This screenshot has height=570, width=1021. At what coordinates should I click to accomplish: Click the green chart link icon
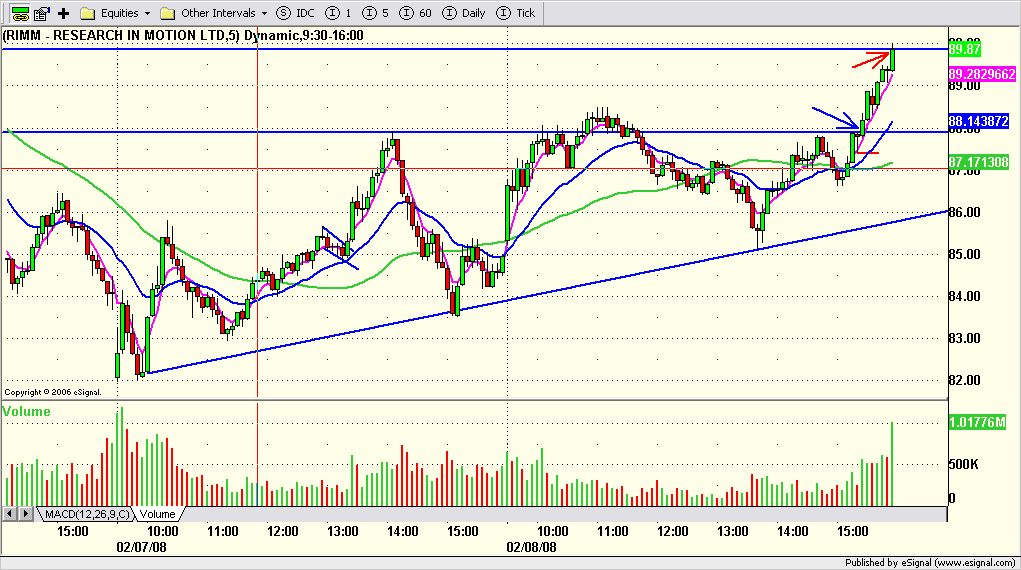(20, 13)
